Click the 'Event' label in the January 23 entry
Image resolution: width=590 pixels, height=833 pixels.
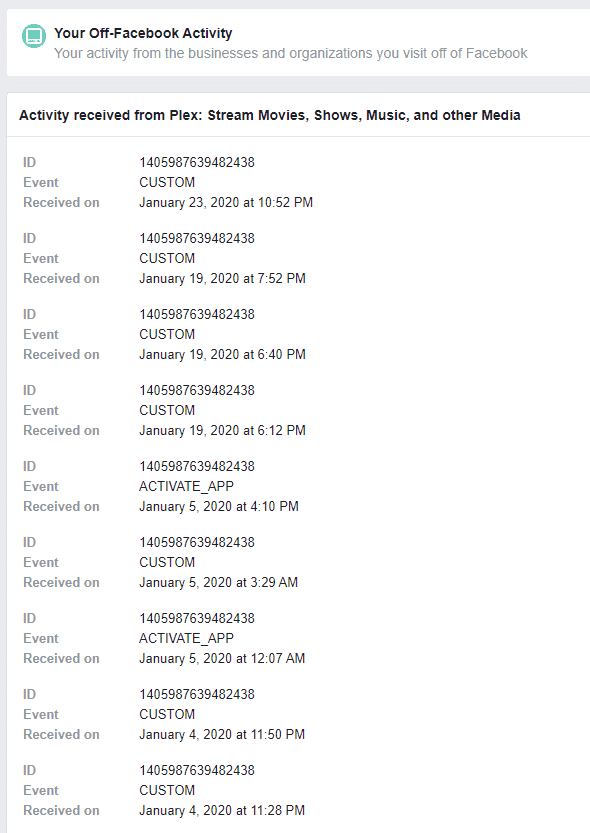[40, 182]
